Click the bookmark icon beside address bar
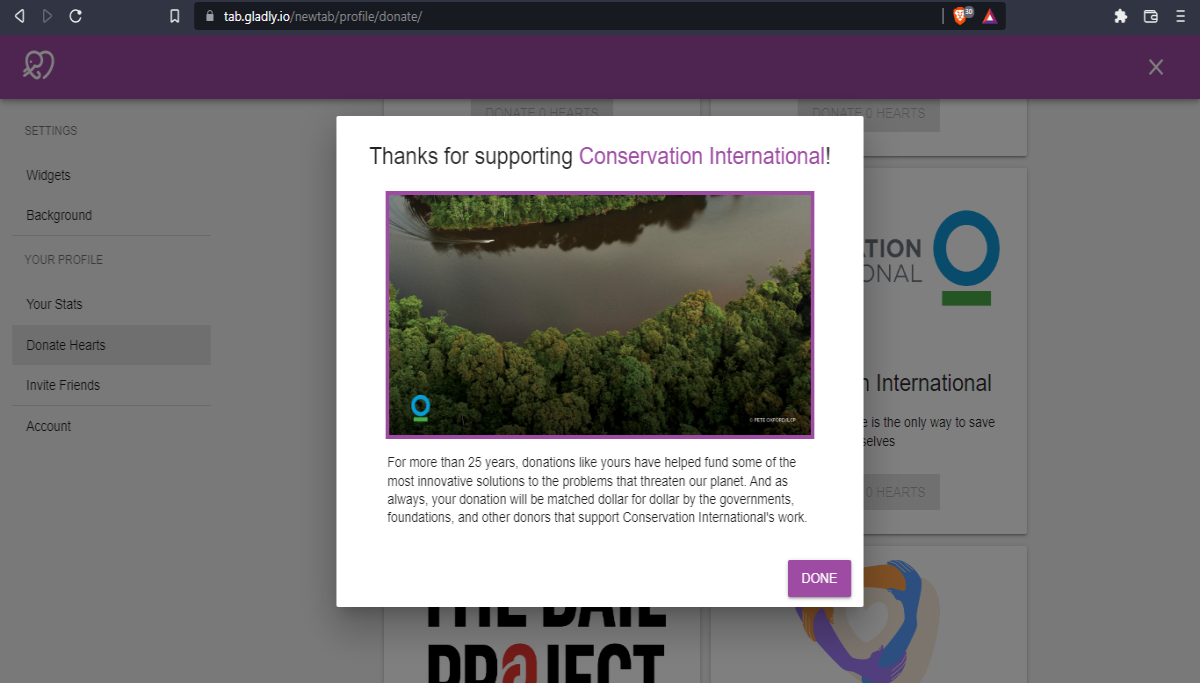 [x=175, y=16]
